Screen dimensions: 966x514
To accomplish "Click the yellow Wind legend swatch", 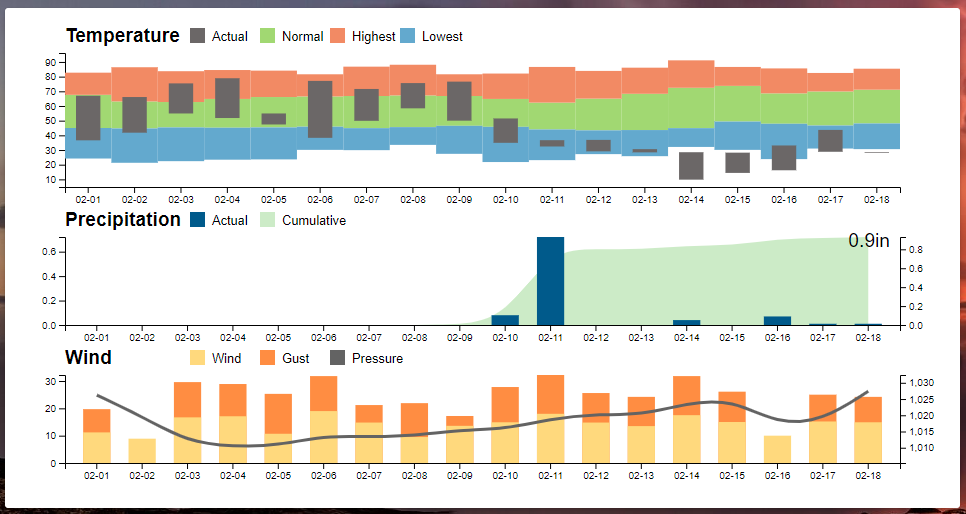I will [x=198, y=358].
